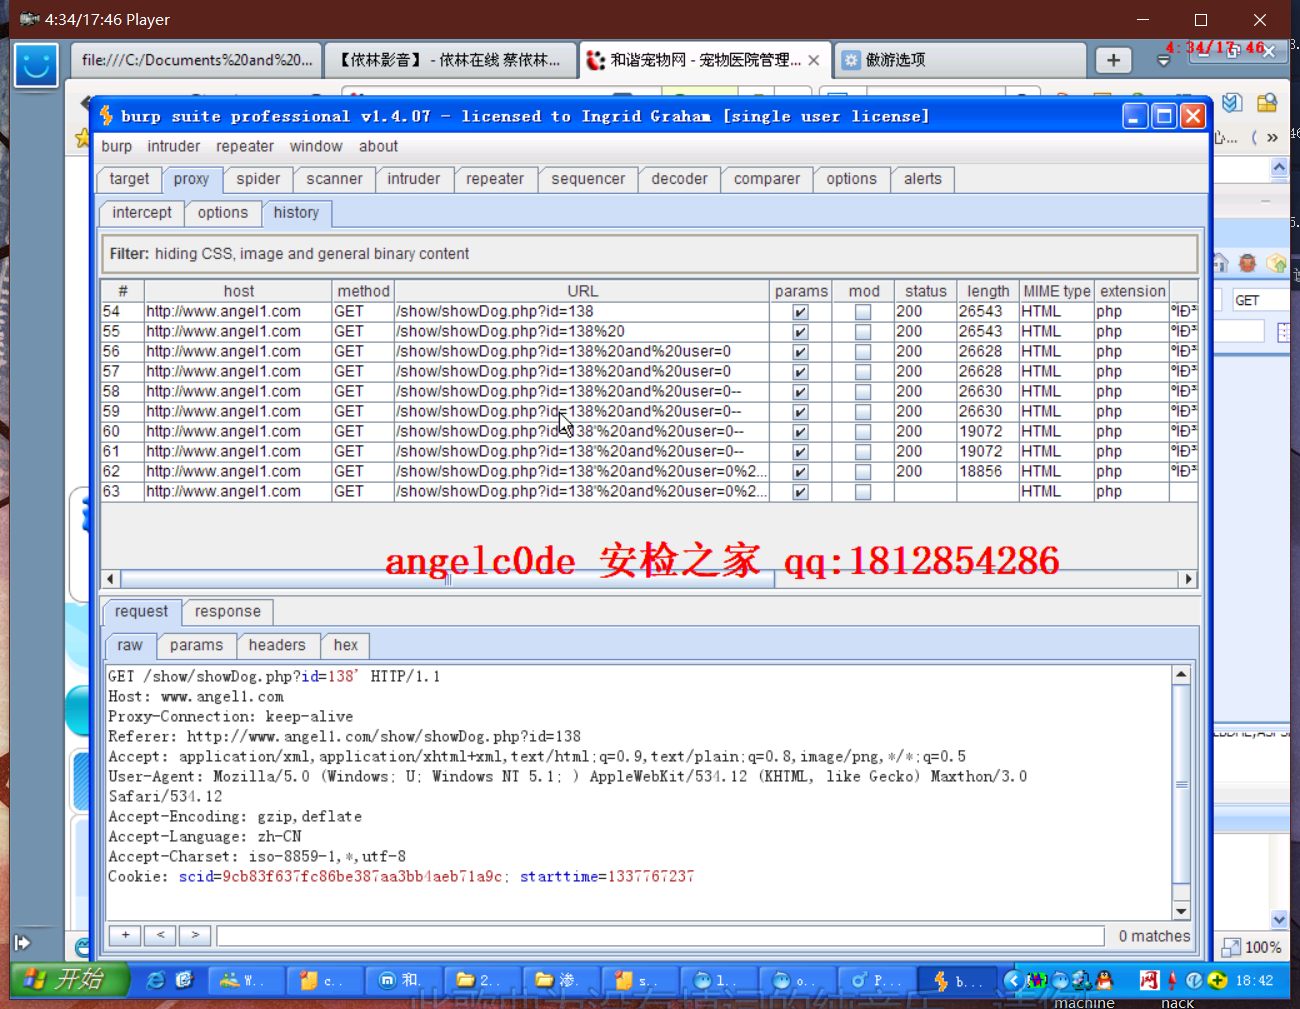Switch to the Burp taskbar button
1300x1009 pixels.
click(x=959, y=981)
